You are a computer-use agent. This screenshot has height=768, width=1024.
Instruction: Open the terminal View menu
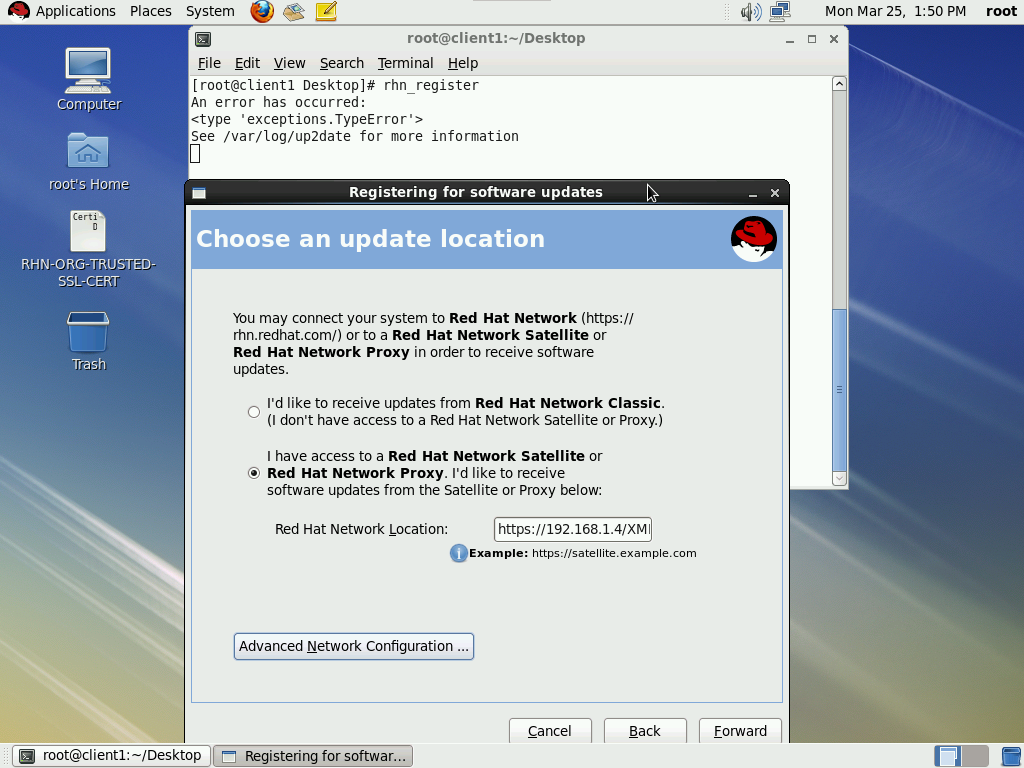(289, 63)
